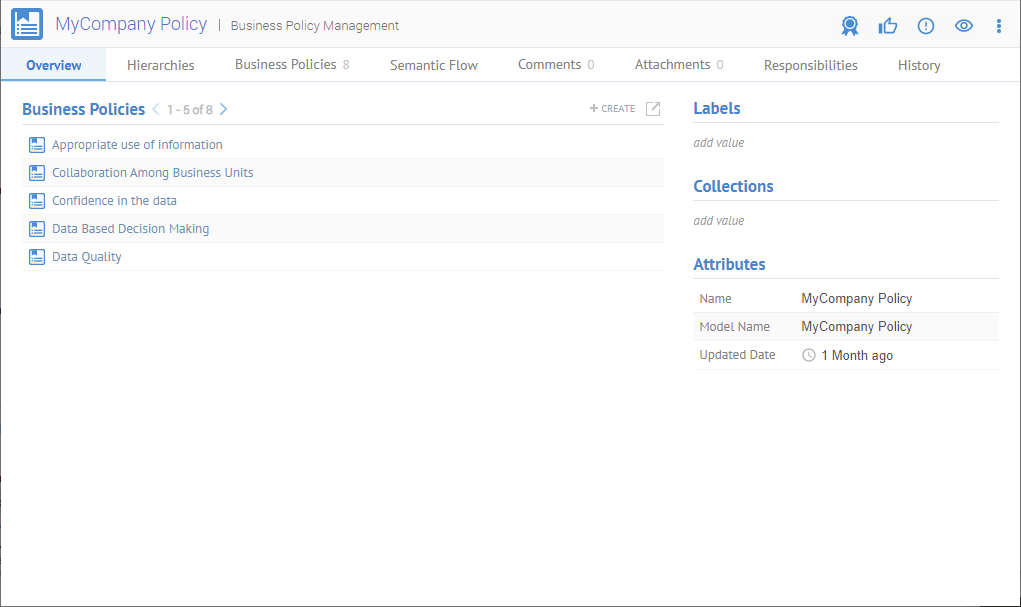Click icon beside Data Quality policy
The width and height of the screenshot is (1021, 607).
tap(38, 257)
